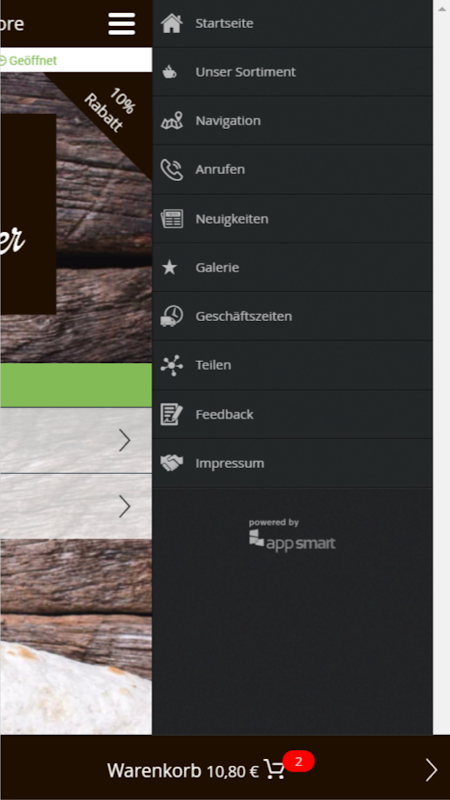The image size is (450, 800).
Task: Click the green banner bar
Action: 76,385
